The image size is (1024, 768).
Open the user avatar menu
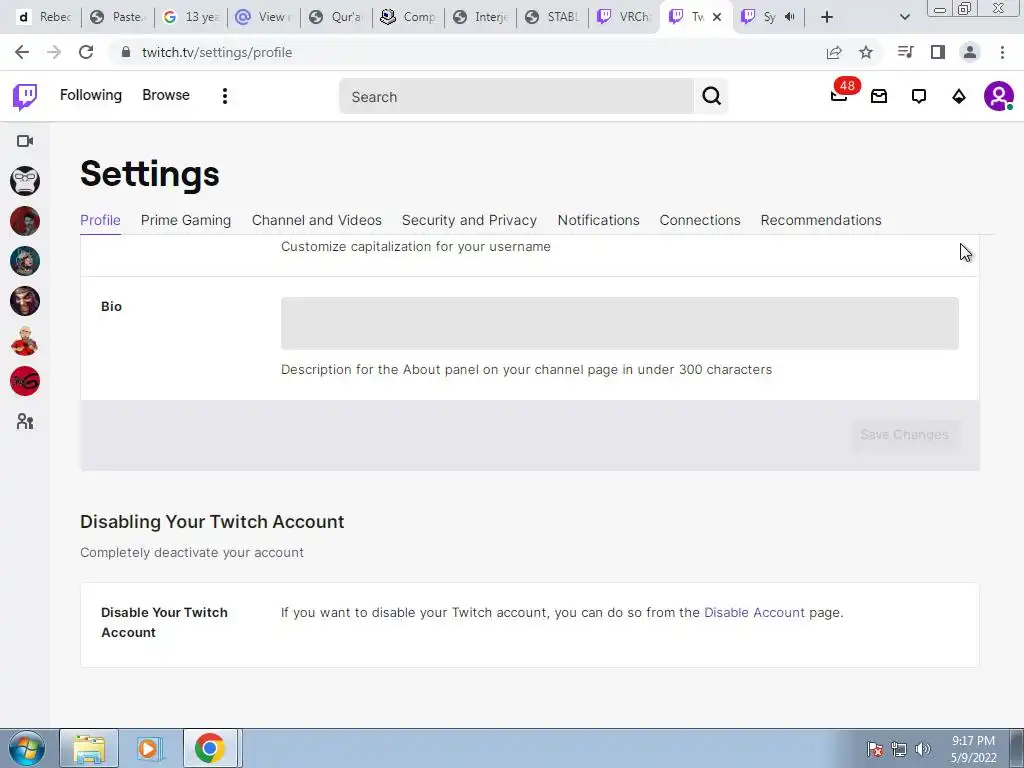999,96
